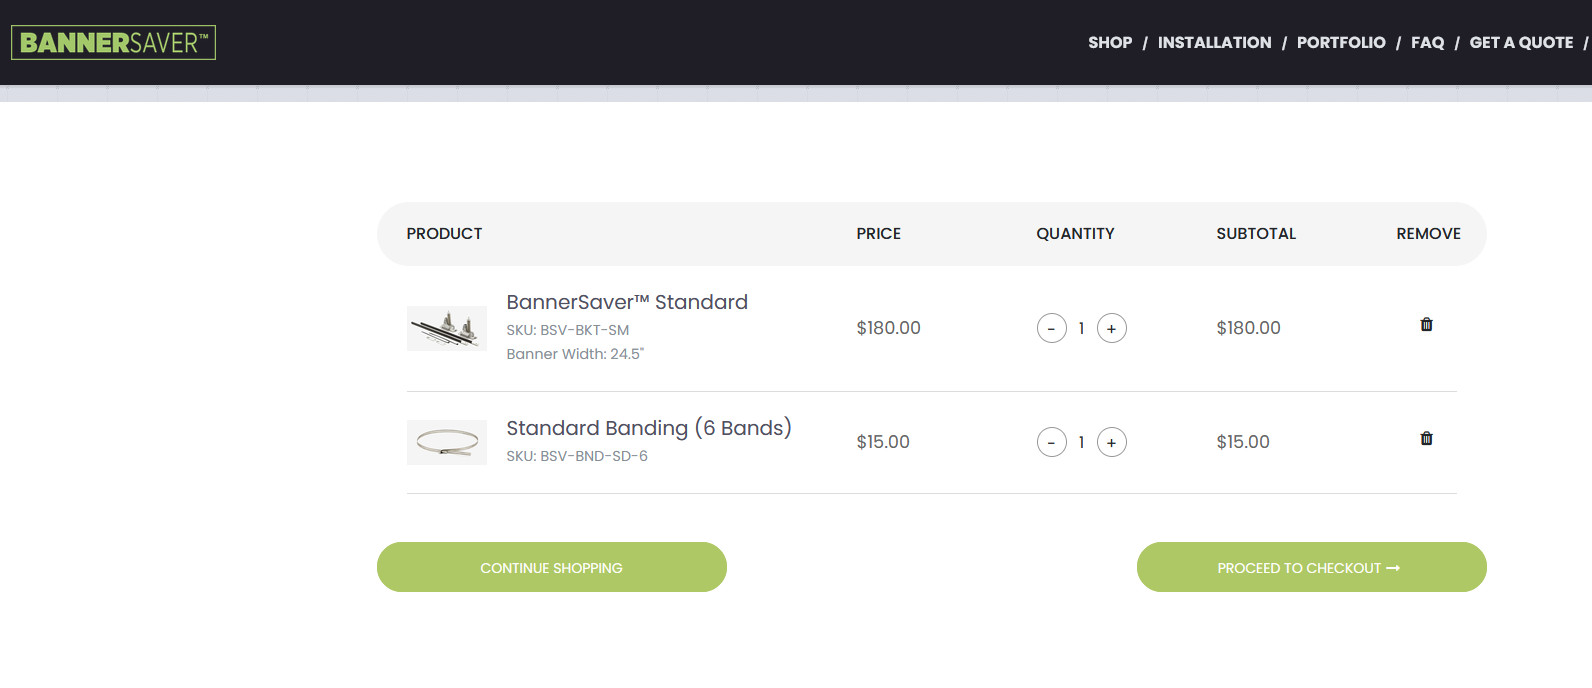Visit the FAQ page

tap(1427, 43)
